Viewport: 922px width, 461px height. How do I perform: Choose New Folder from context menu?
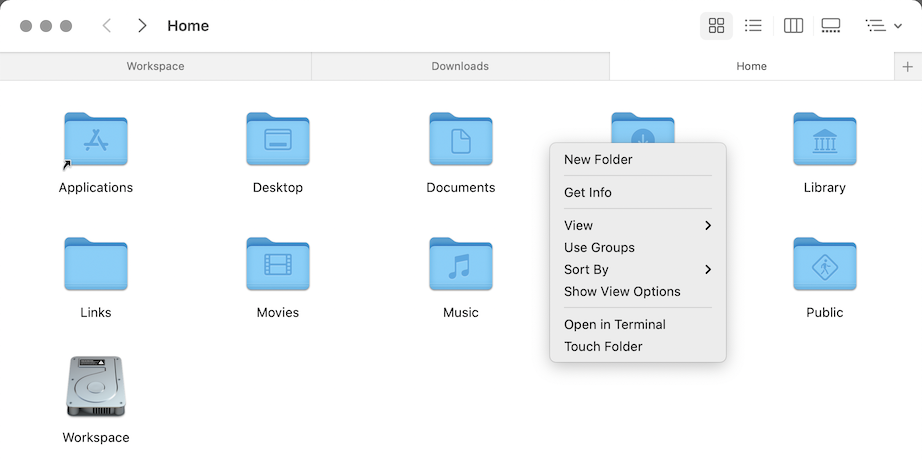coord(598,159)
